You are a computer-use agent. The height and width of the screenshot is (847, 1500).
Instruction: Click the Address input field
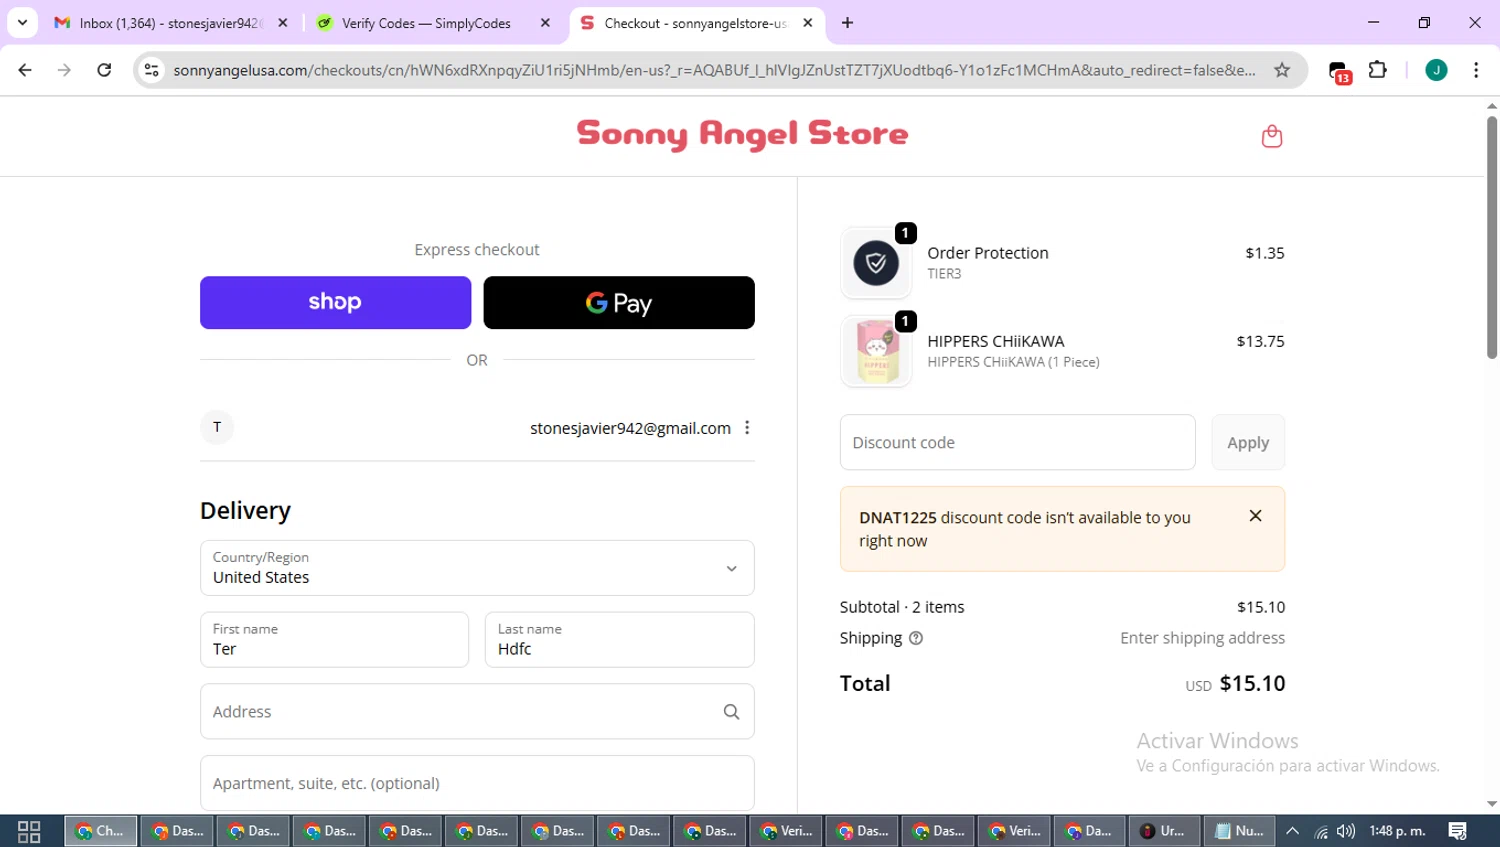(x=477, y=712)
